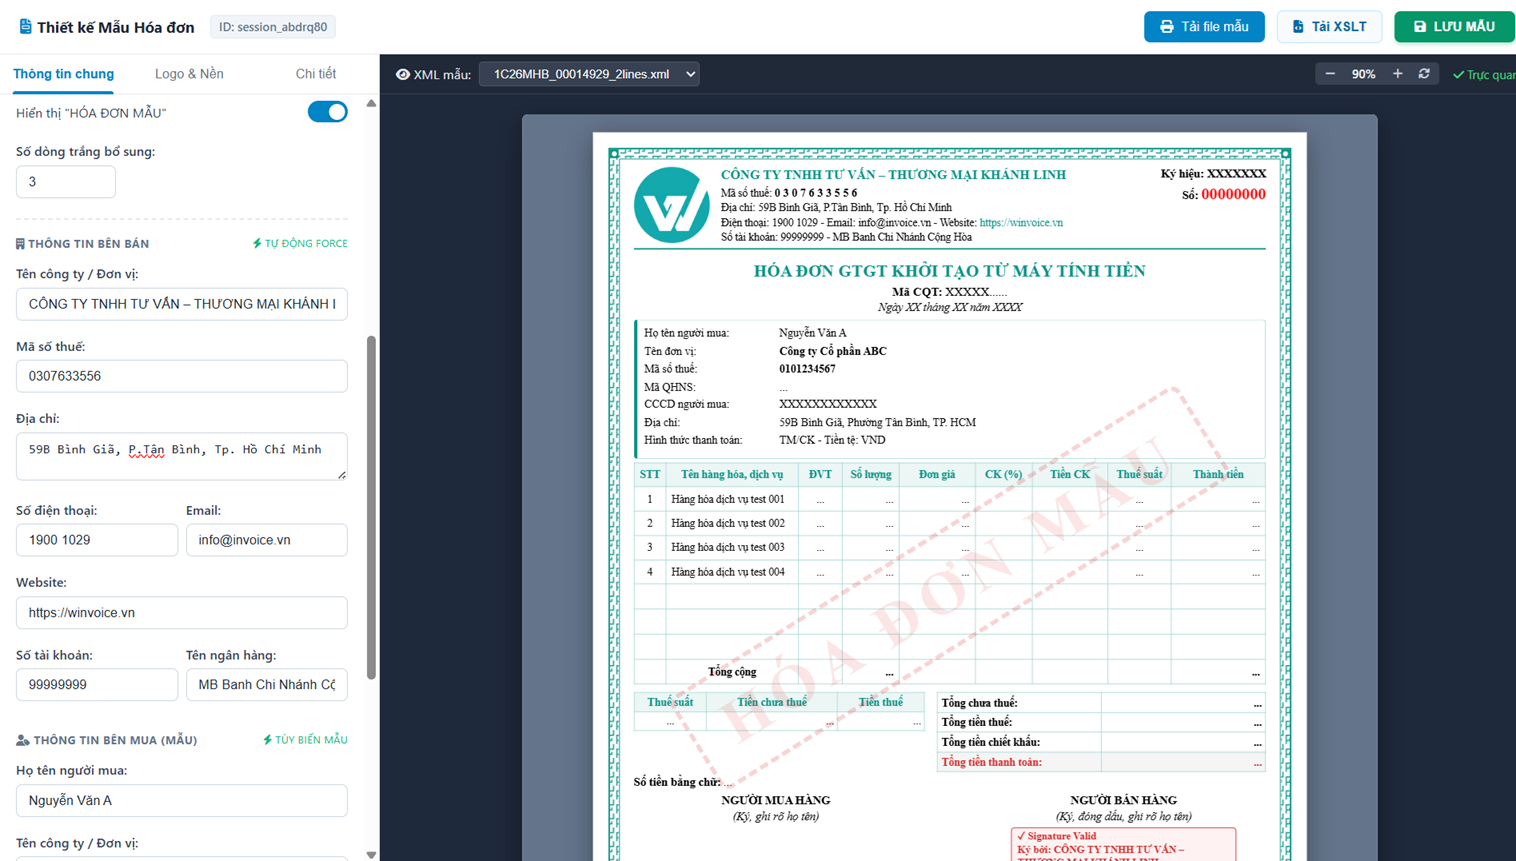Screen dimensions: 1516x861
Task: Click row Hàng hóa dịch vụ test 004
Action: click(x=950, y=572)
